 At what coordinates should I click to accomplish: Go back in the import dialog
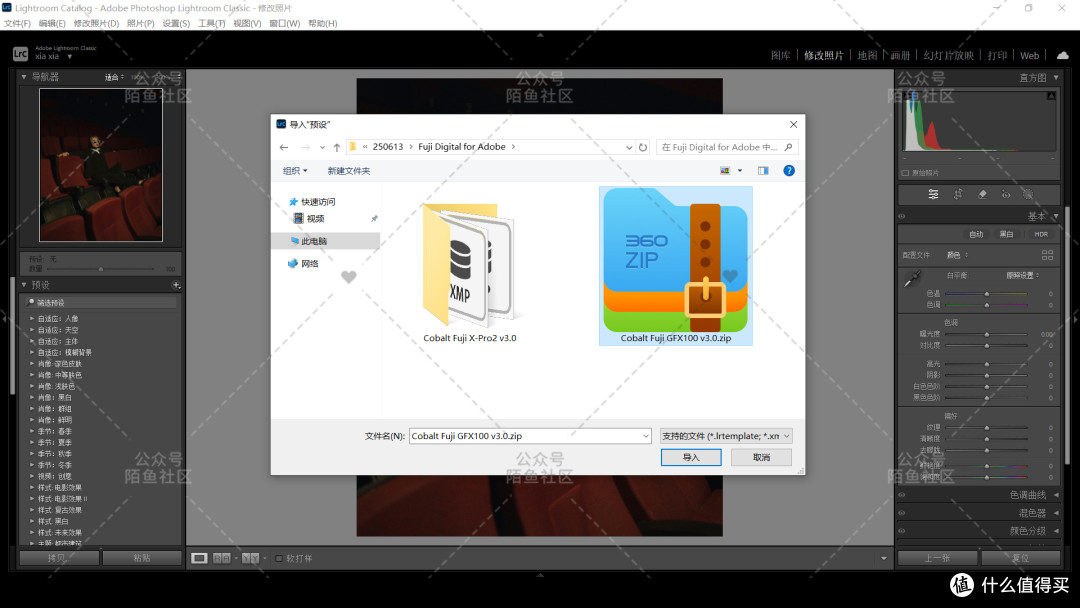pyautogui.click(x=284, y=147)
